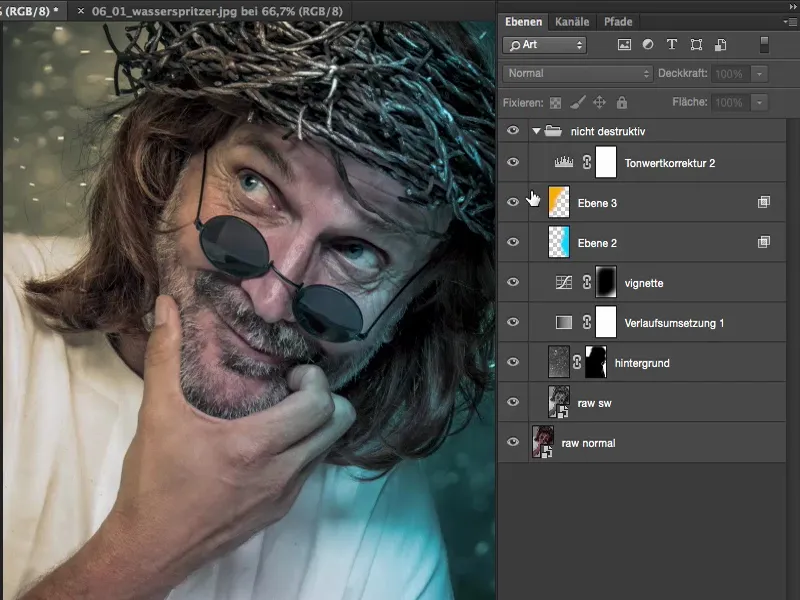
Task: Open the Deckkraft opacity slider arrow
Action: [759, 74]
